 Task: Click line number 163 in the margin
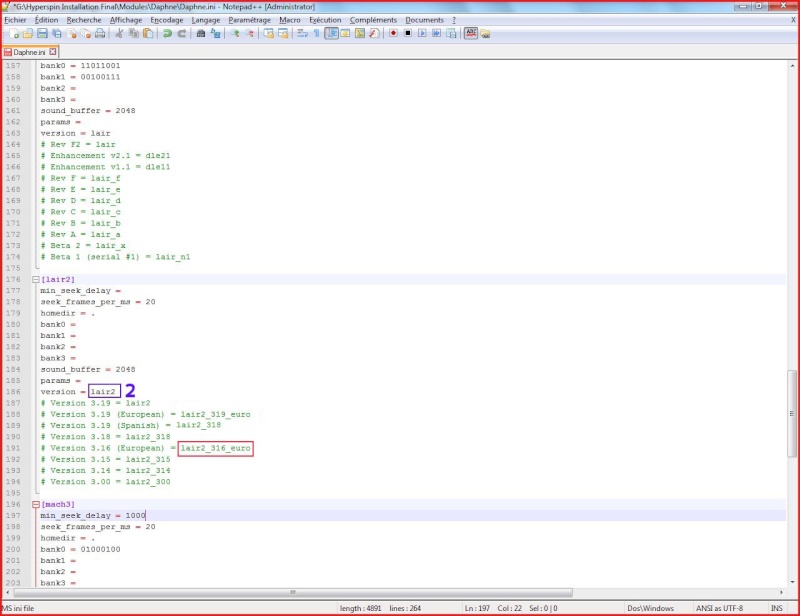13,133
